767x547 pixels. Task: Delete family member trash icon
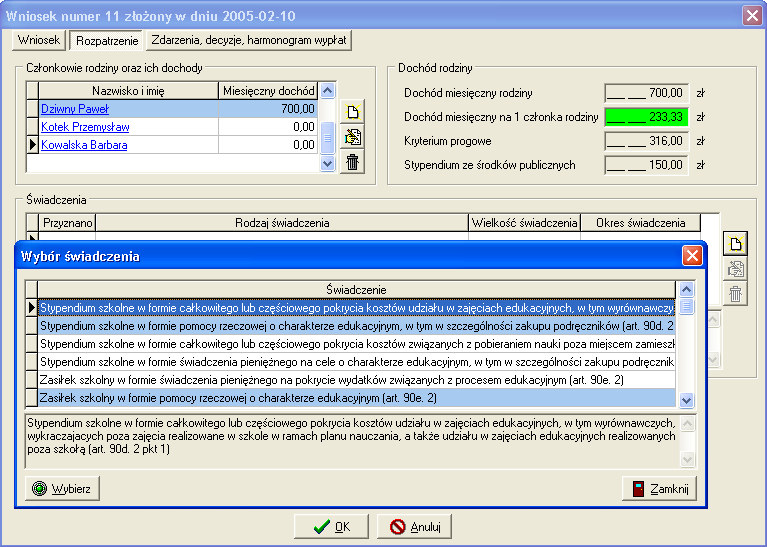coord(352,162)
